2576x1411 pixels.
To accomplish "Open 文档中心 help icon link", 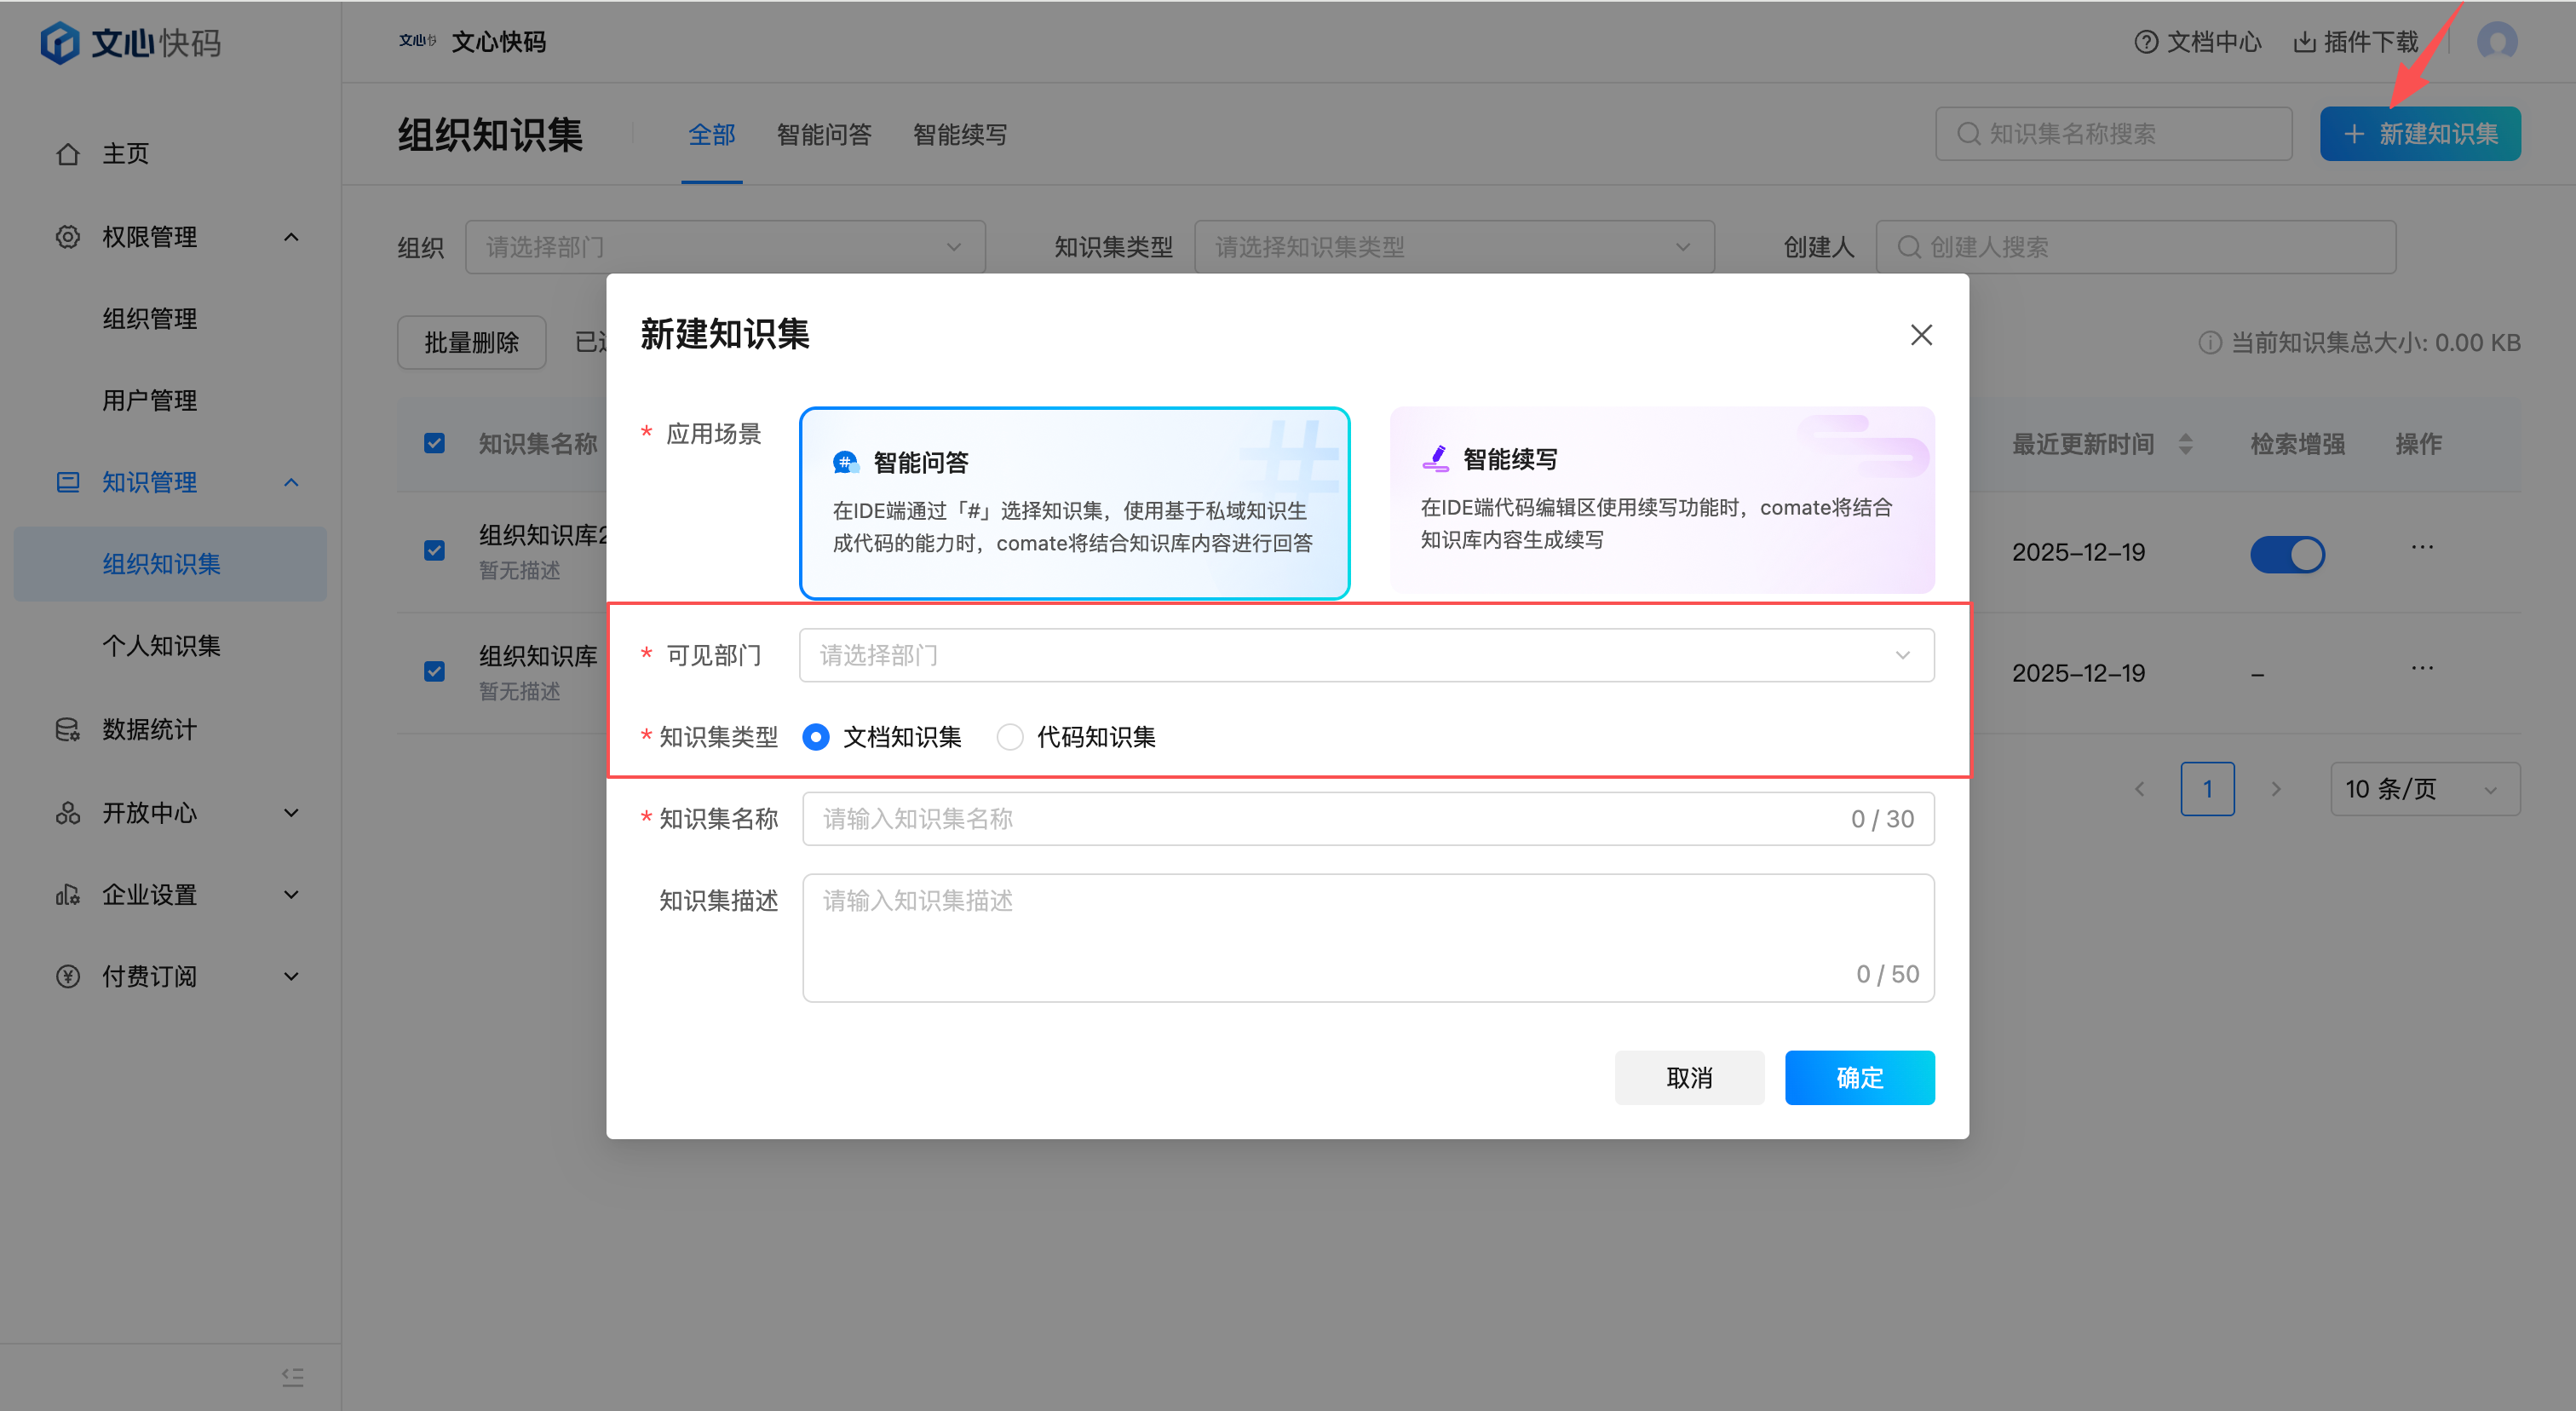I will click(2145, 42).
